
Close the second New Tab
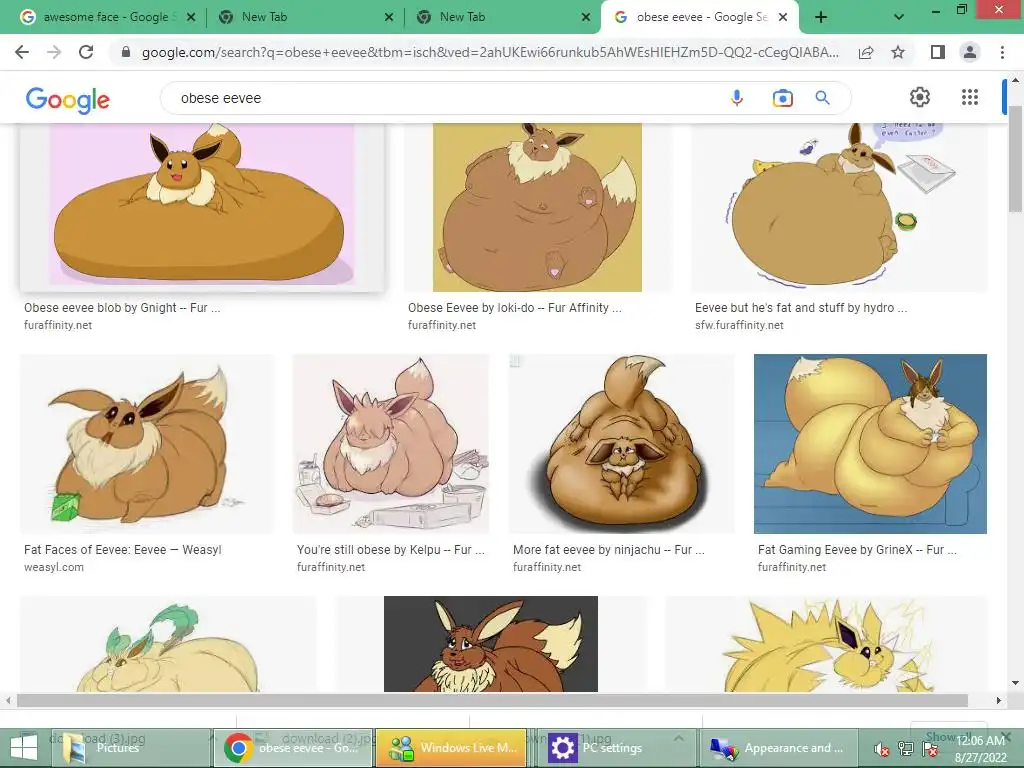[x=586, y=17]
